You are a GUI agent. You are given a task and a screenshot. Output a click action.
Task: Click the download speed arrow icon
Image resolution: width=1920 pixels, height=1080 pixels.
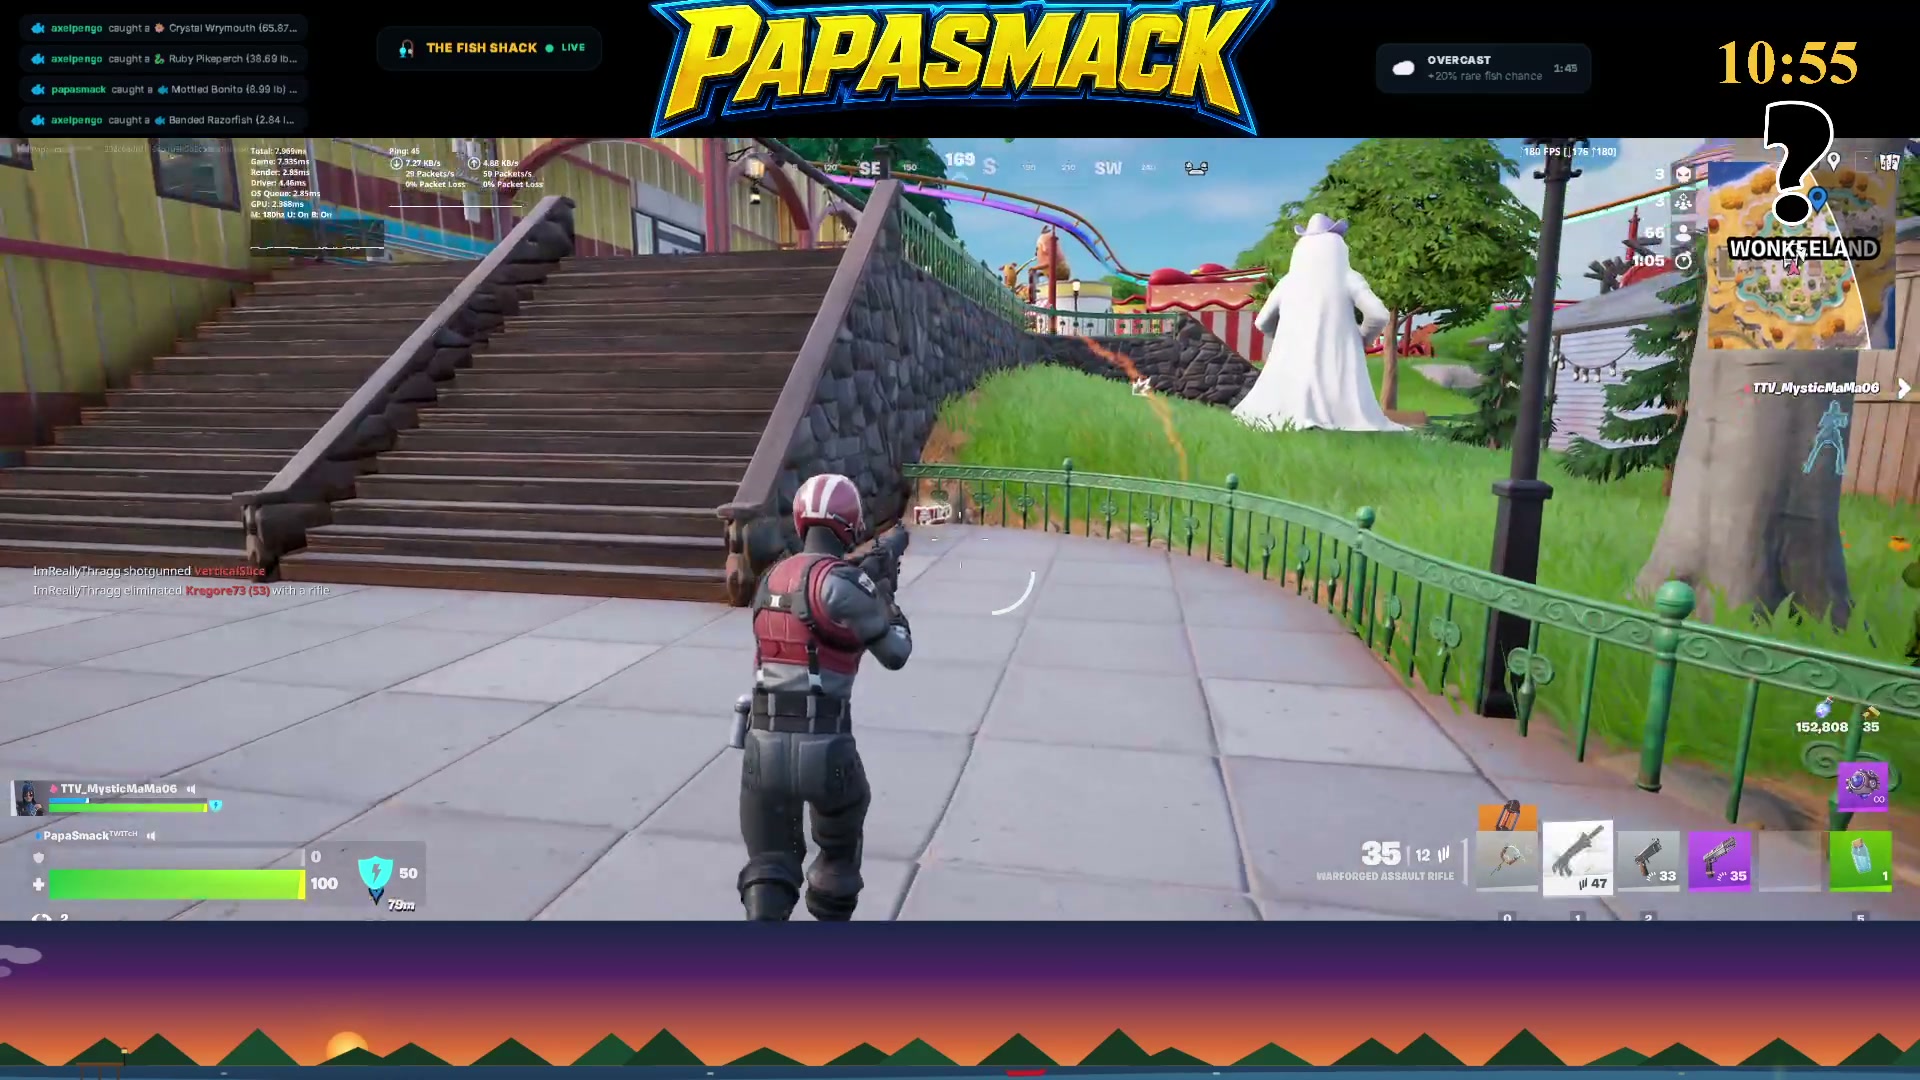tap(396, 163)
